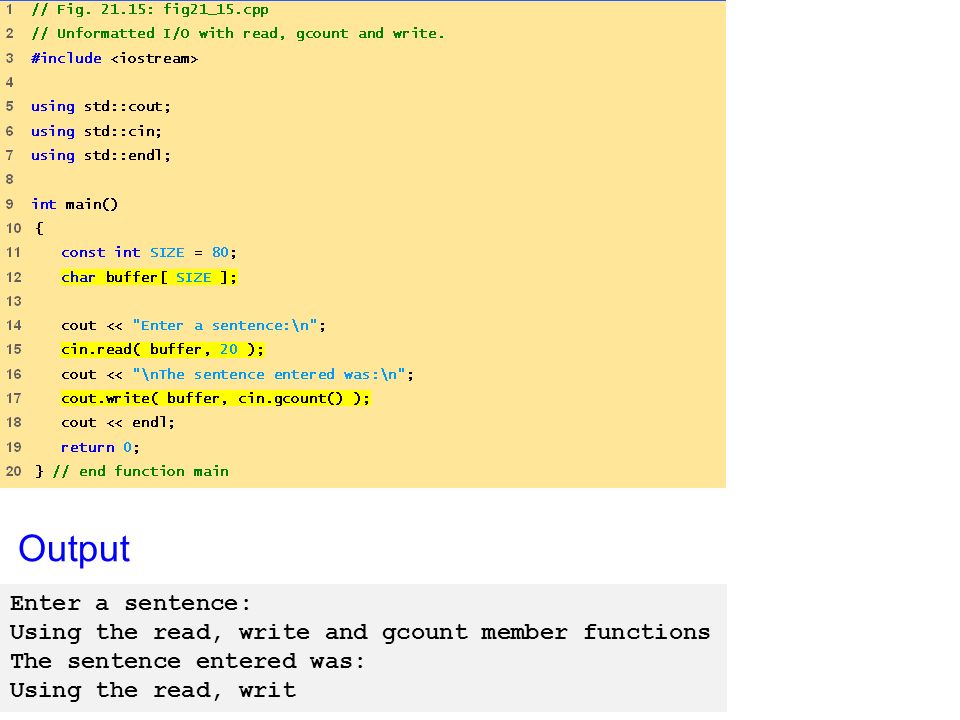Click 'using std::cin;' line
Viewport: 960px width, 720px height.
point(97,131)
